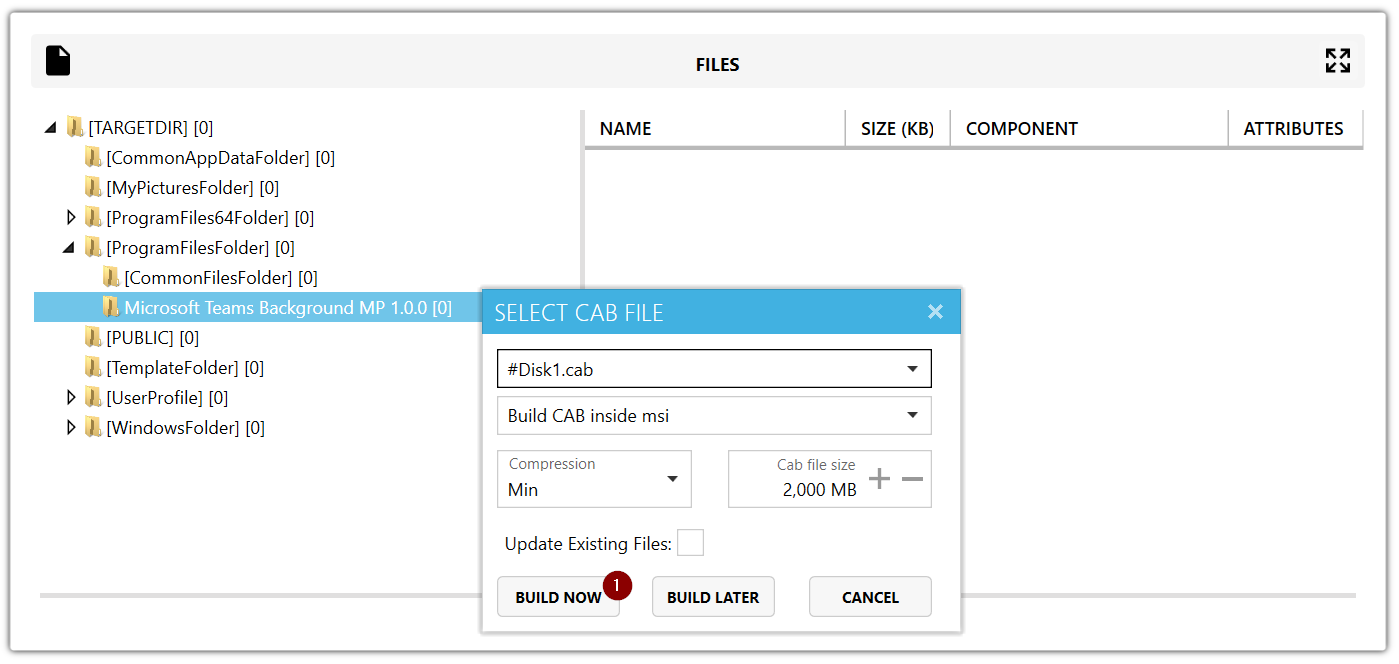The height and width of the screenshot is (664, 1399).
Task: Click the CommonAppDataFolder folder icon
Action: (x=93, y=157)
